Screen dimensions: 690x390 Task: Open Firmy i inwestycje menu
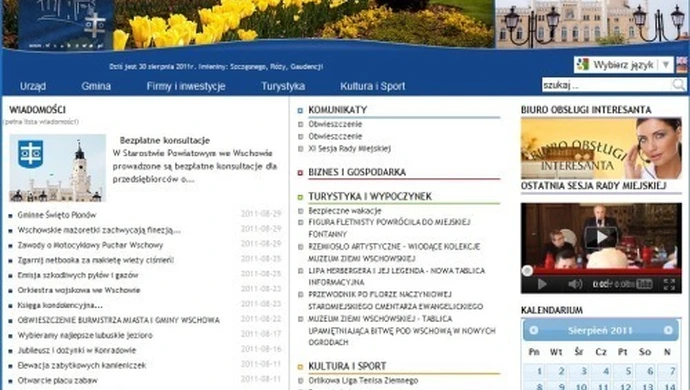[186, 86]
